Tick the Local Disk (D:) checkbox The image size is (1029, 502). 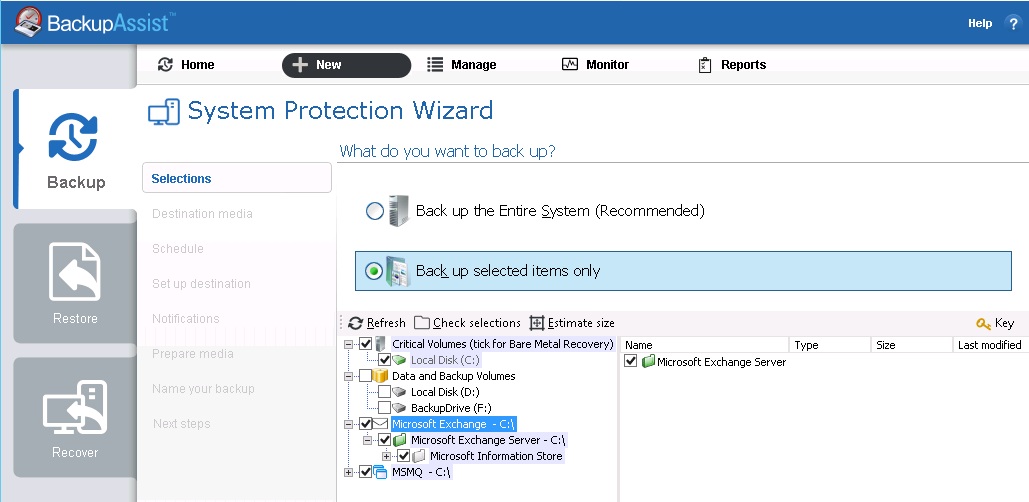click(385, 392)
